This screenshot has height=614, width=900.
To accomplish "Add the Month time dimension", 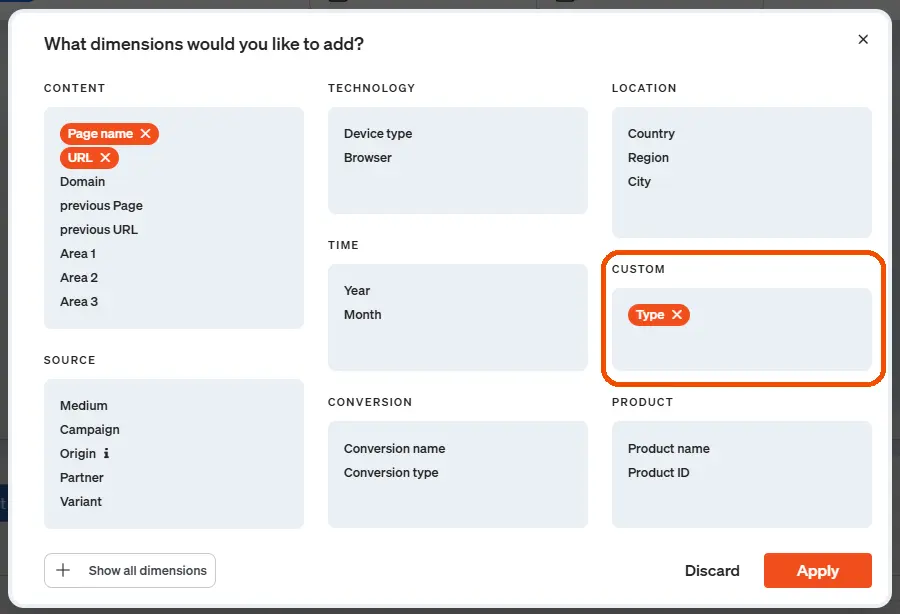I will (x=362, y=315).
